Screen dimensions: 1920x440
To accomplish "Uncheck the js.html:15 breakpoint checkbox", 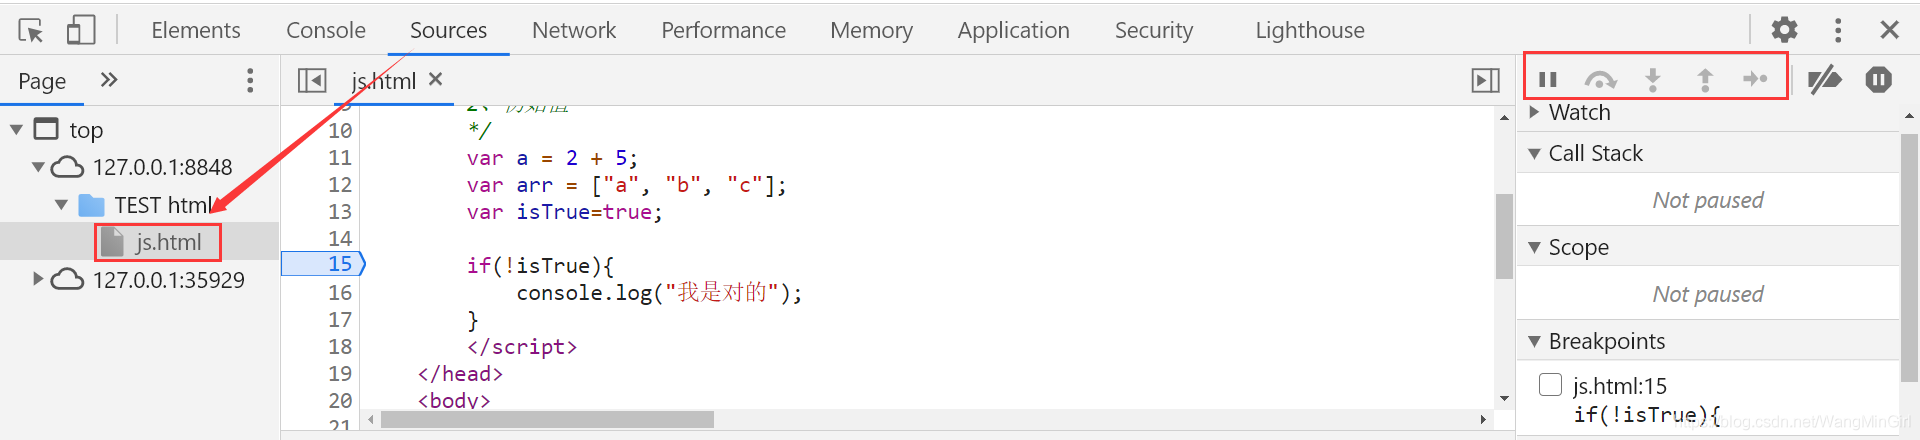I will point(1550,385).
